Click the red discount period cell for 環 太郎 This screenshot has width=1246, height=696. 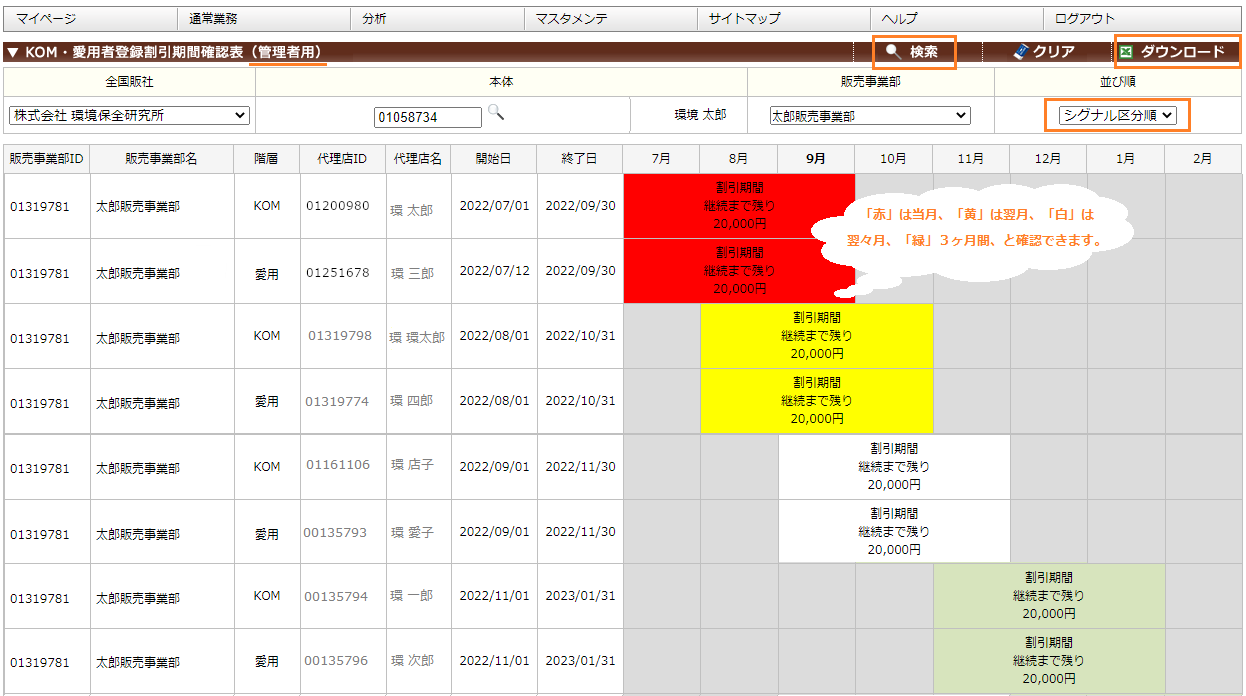(738, 206)
